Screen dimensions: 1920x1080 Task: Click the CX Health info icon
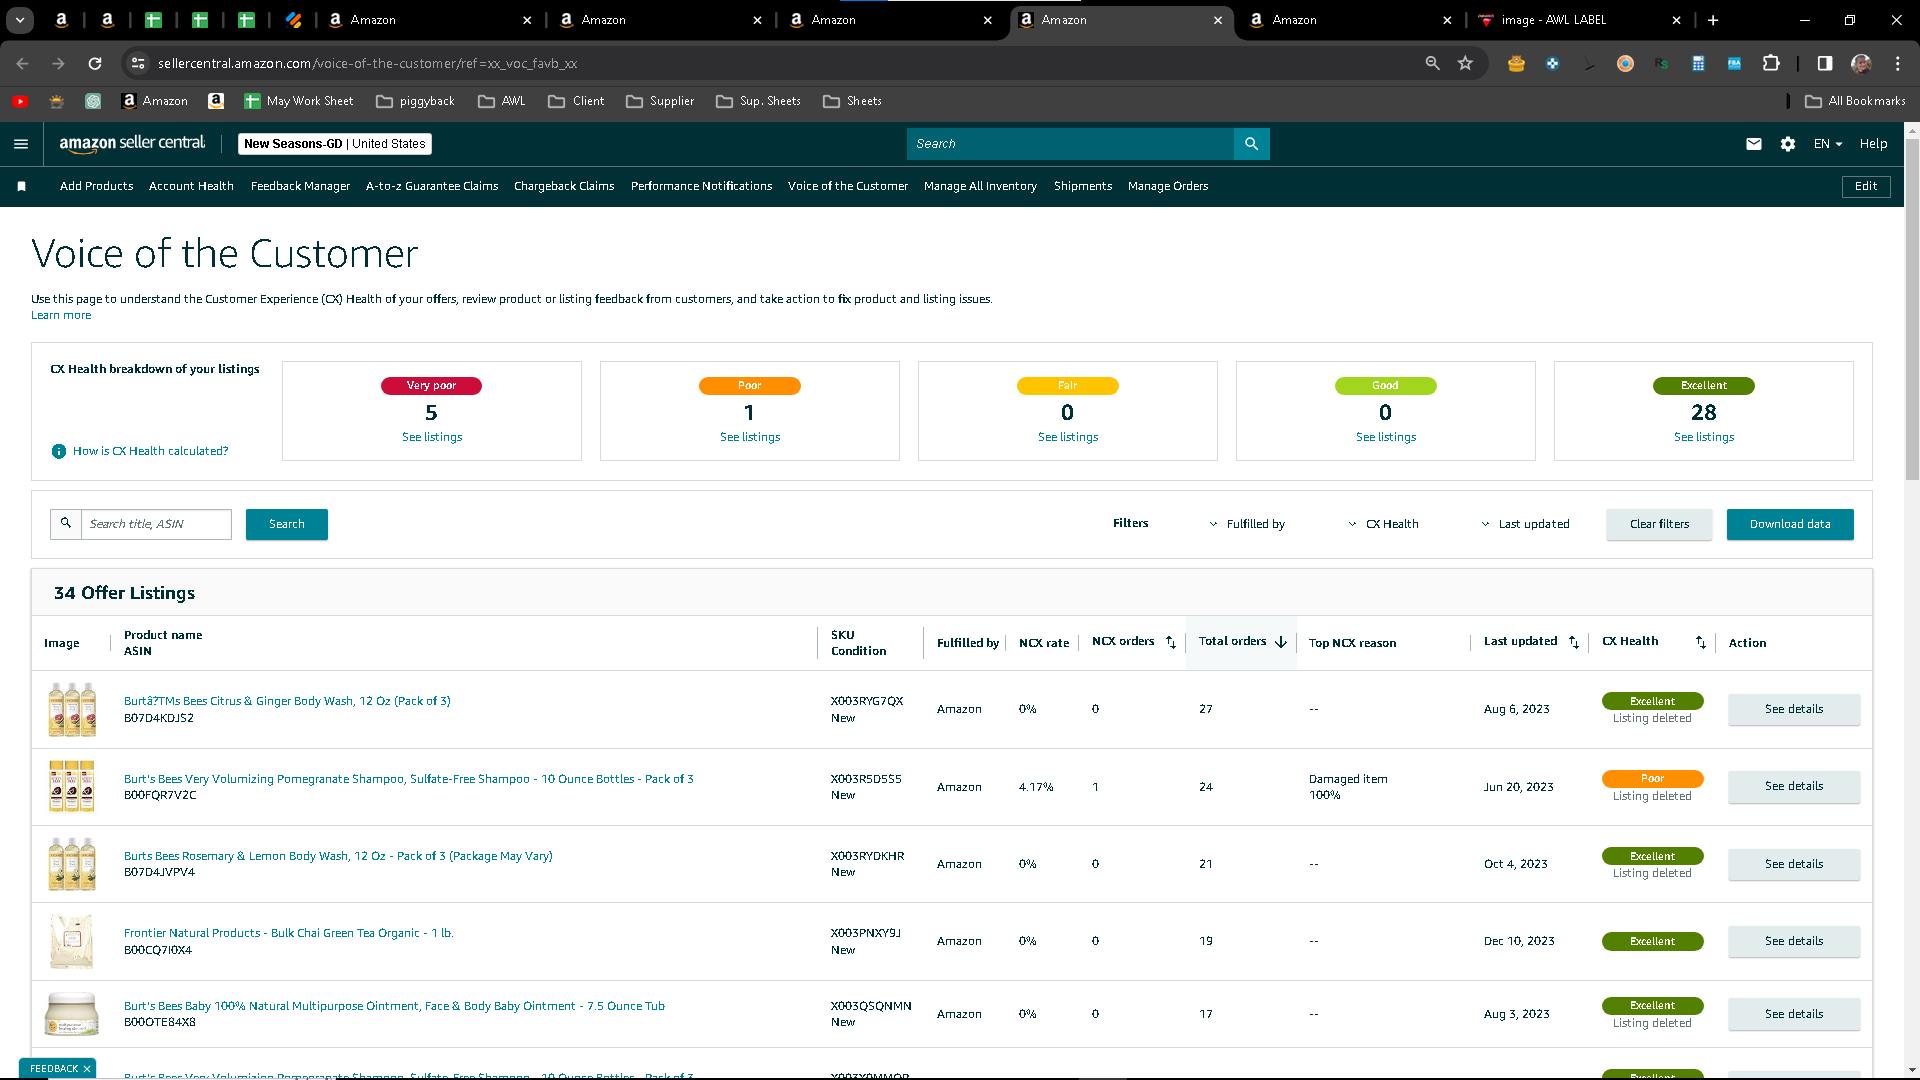(59, 451)
